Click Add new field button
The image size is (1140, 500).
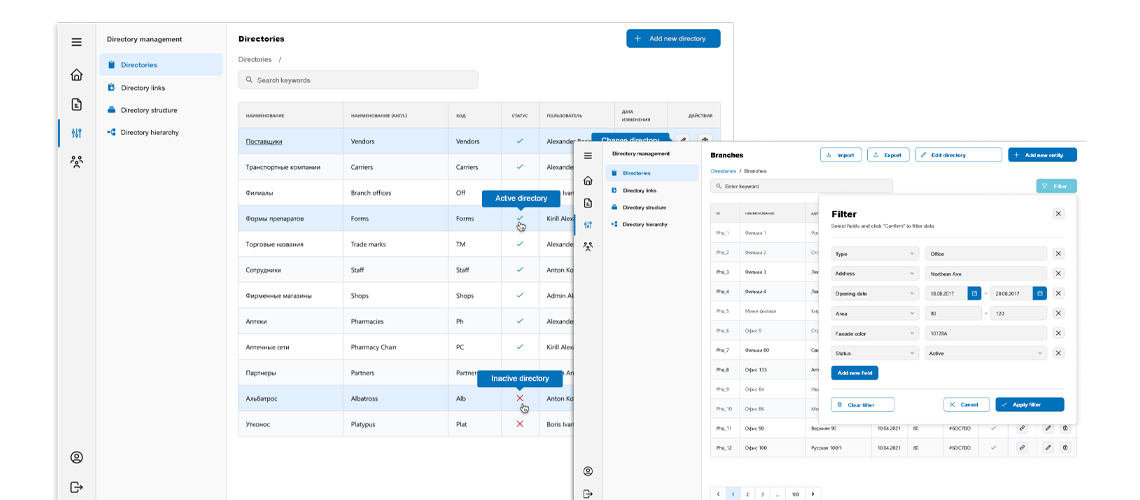[x=855, y=373]
